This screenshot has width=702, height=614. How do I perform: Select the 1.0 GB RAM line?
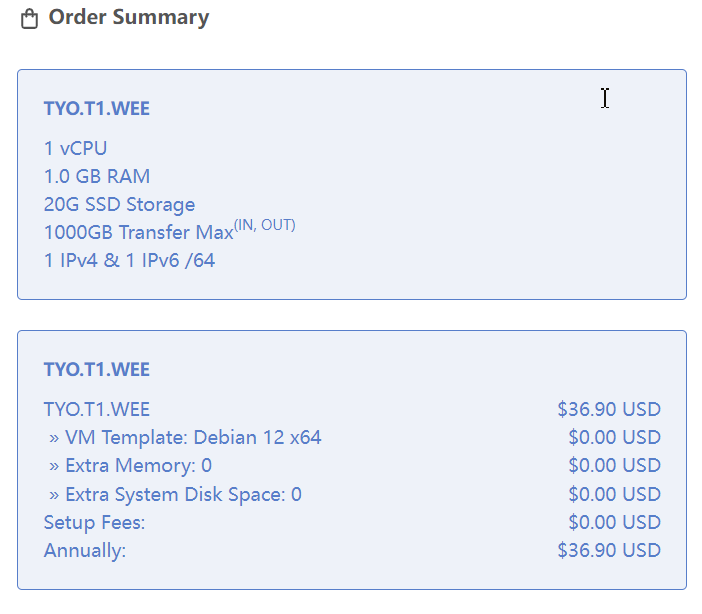pyautogui.click(x=97, y=176)
